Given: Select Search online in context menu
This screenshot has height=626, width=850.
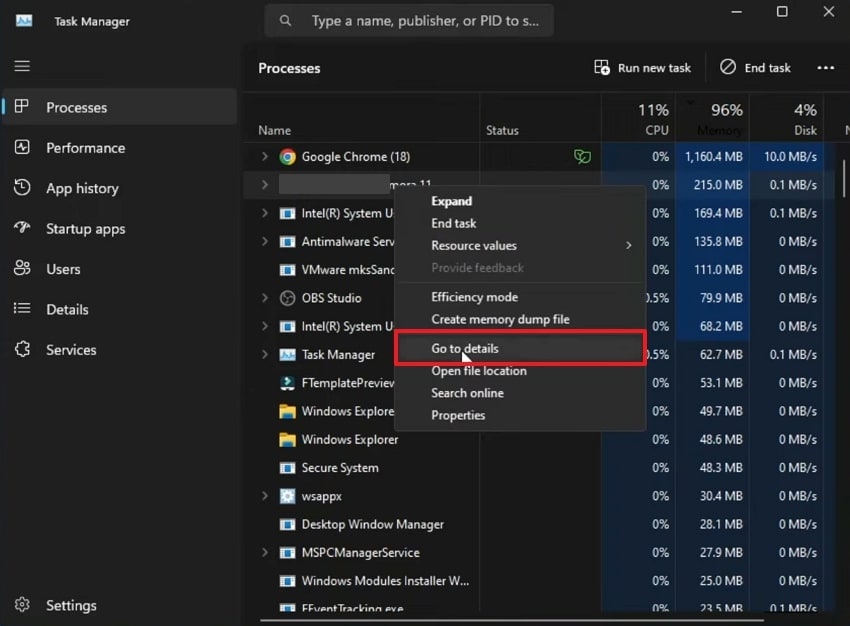Looking at the screenshot, I should (467, 393).
